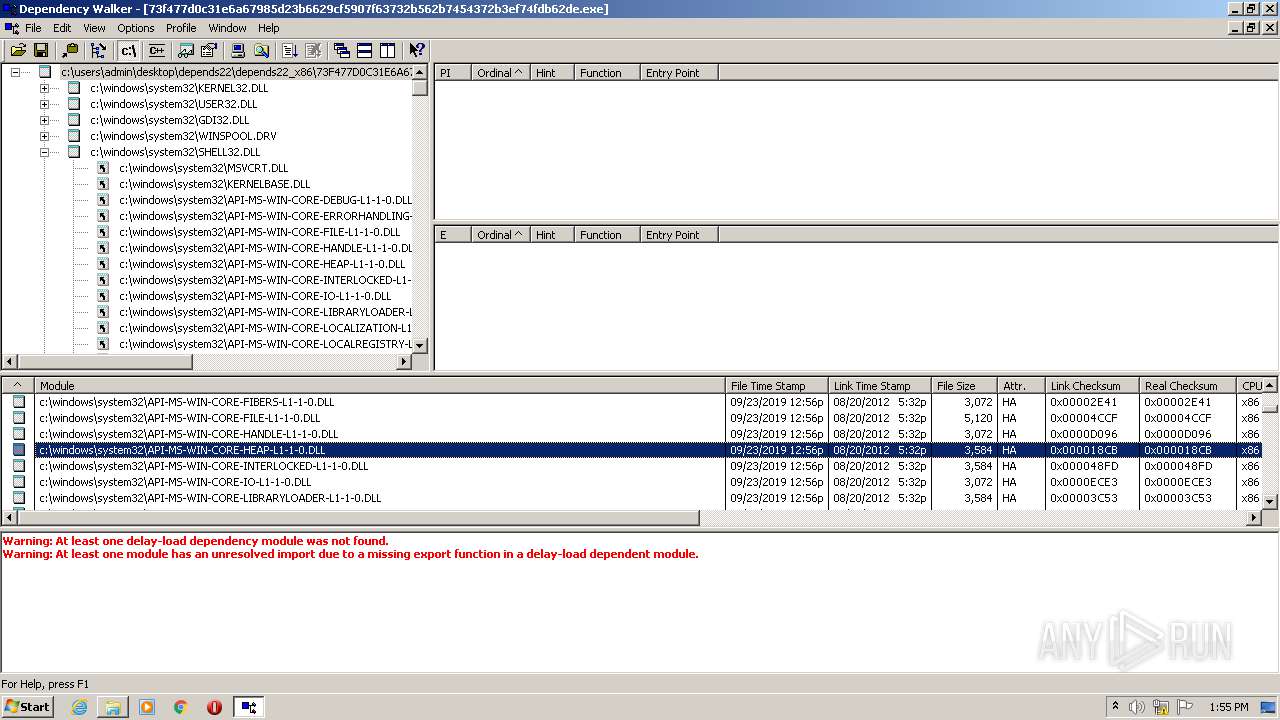Open the View menu
This screenshot has width=1280, height=720.
(x=94, y=28)
